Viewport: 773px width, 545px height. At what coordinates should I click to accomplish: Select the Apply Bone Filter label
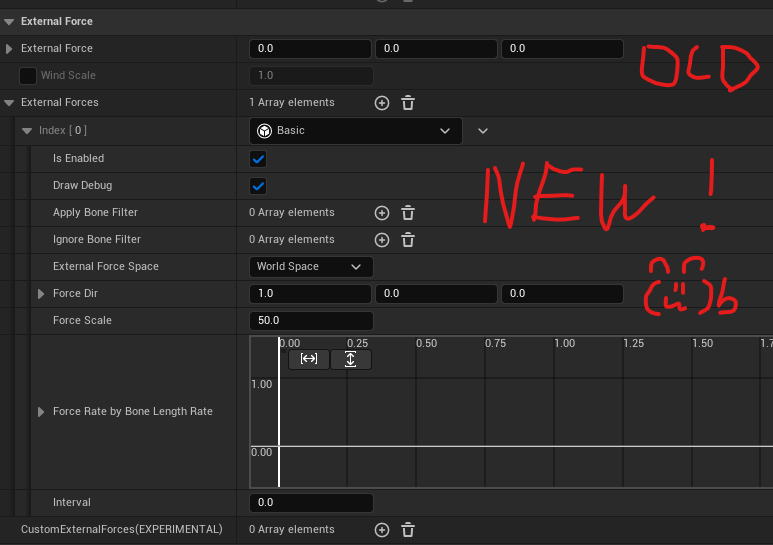tap(95, 213)
